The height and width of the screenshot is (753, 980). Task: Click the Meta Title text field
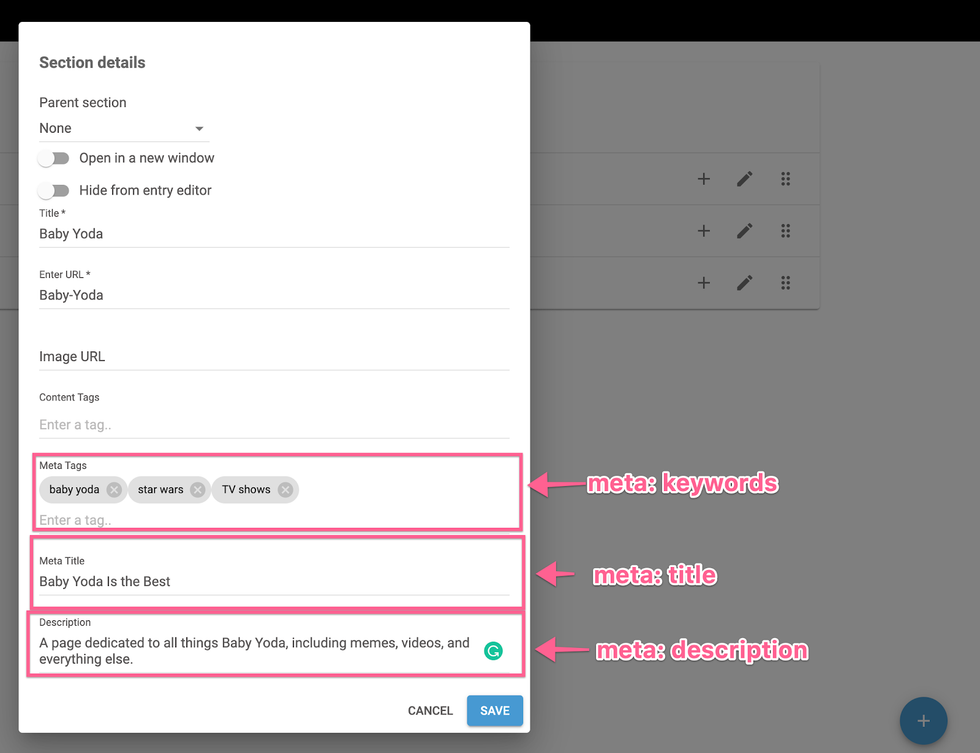coord(273,581)
